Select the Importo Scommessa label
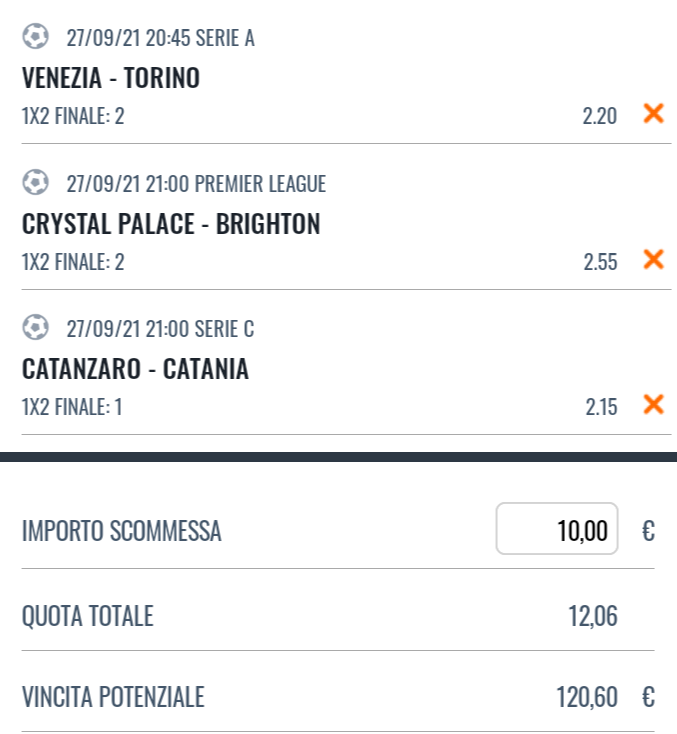 [x=121, y=531]
